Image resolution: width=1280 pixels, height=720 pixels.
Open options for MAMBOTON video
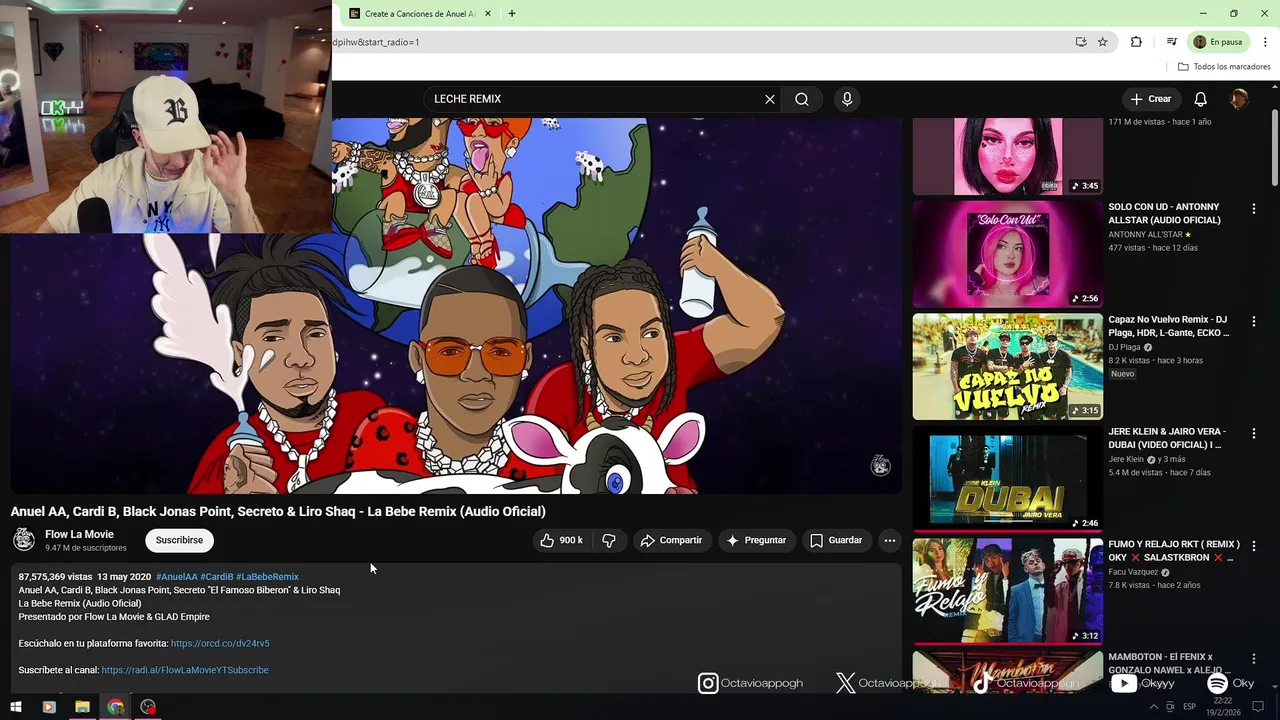pos(1253,659)
